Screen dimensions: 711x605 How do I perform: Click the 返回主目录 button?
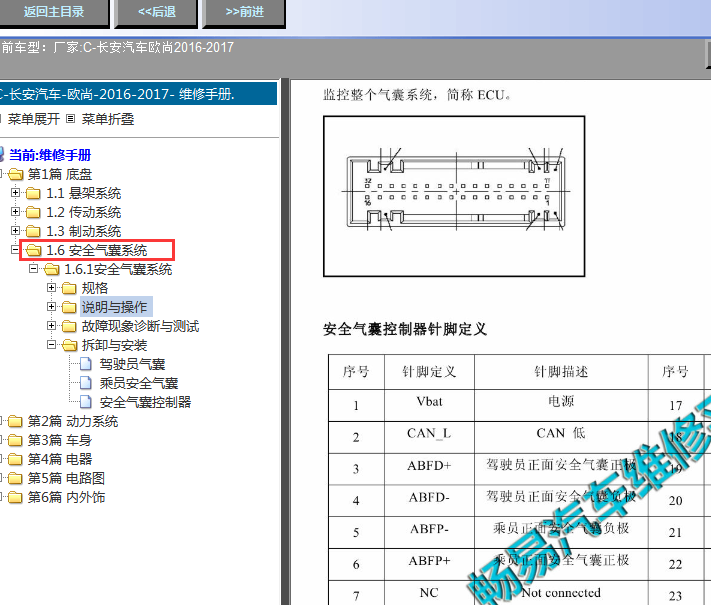click(x=54, y=12)
